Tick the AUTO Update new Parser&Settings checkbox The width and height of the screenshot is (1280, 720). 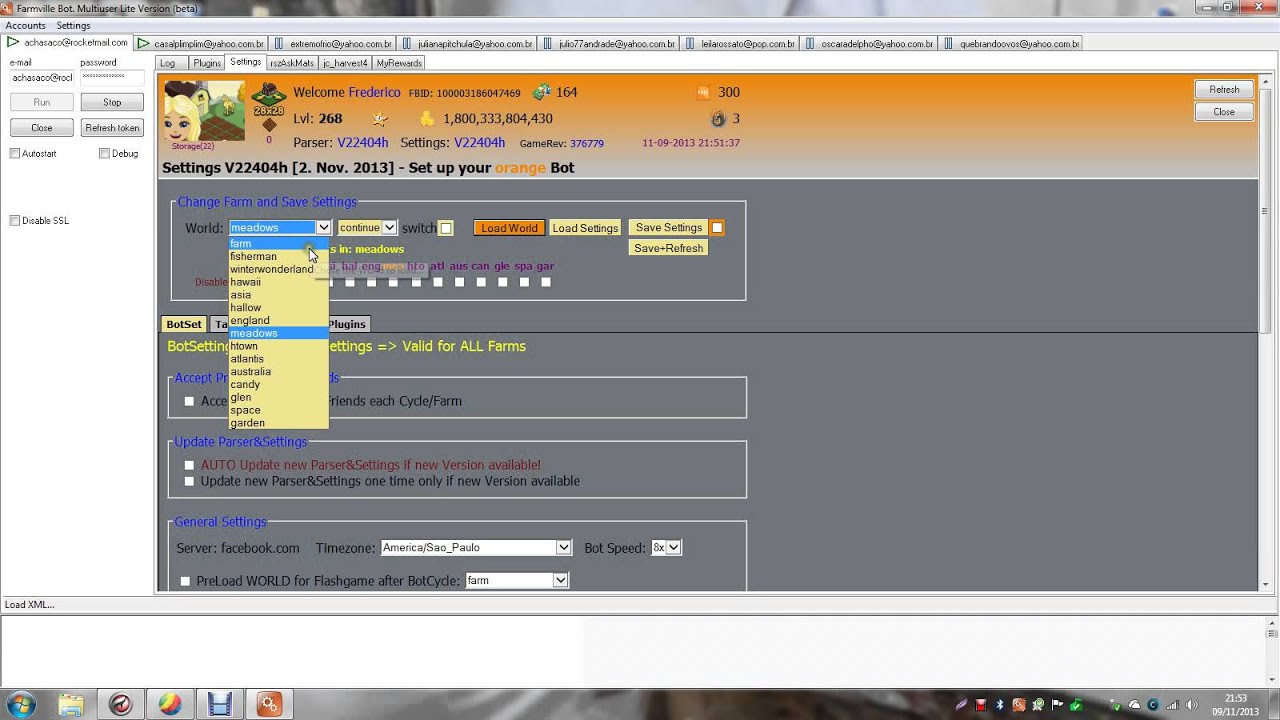pos(189,465)
